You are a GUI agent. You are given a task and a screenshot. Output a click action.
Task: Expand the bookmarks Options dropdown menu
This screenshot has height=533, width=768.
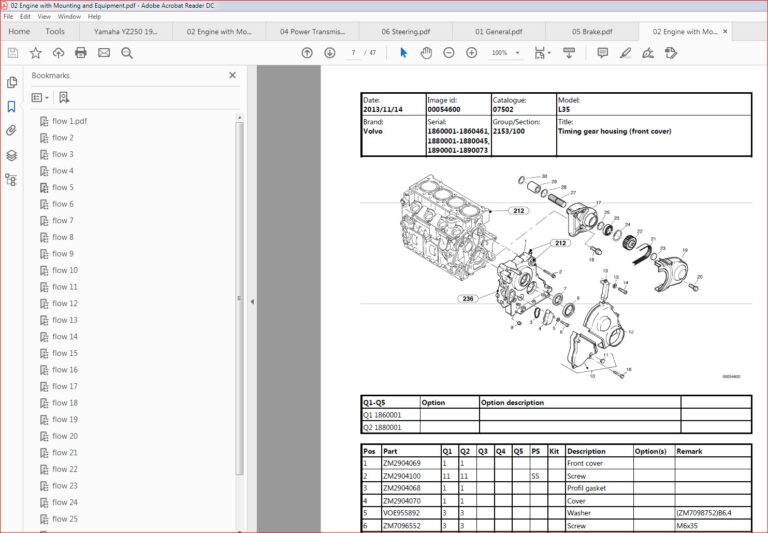click(40, 97)
